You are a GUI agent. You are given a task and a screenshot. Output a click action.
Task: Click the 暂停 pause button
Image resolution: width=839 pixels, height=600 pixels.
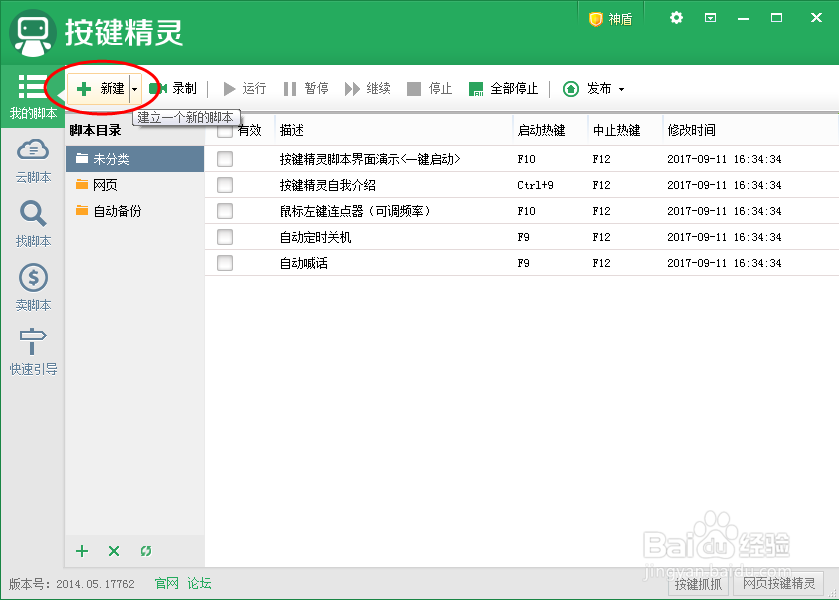point(306,89)
